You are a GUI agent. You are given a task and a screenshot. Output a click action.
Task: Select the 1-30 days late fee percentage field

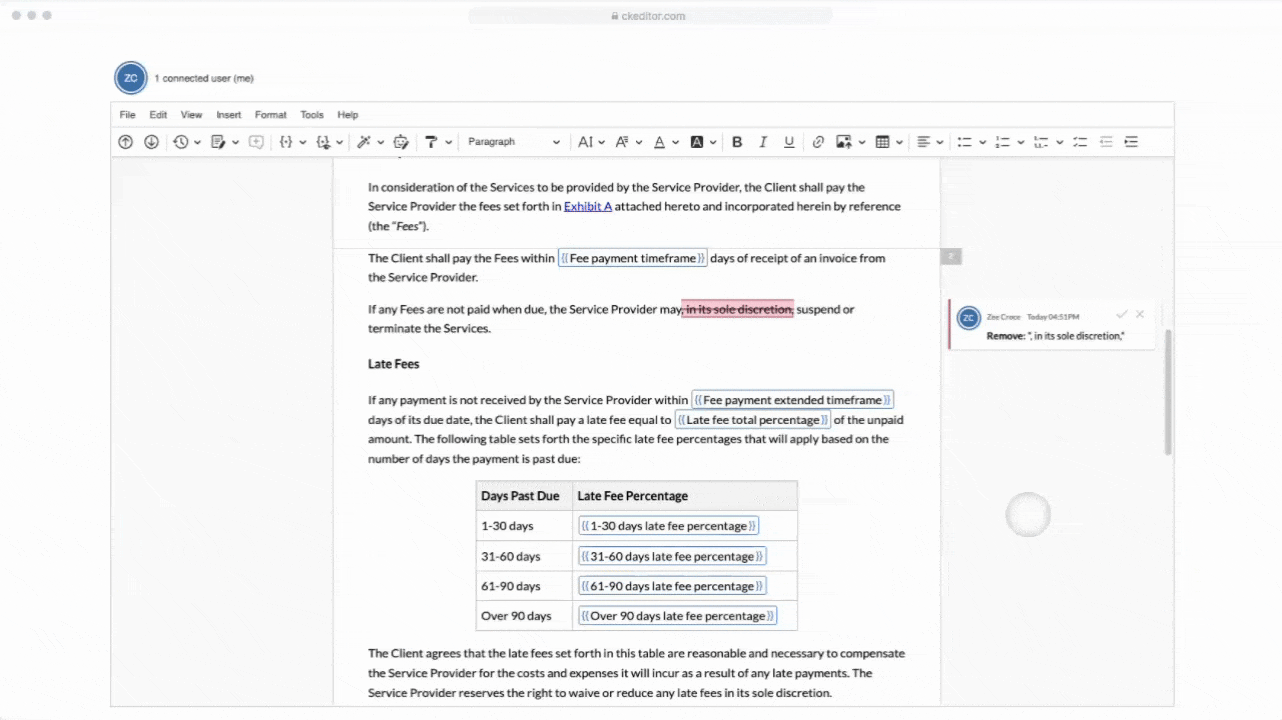pyautogui.click(x=669, y=526)
